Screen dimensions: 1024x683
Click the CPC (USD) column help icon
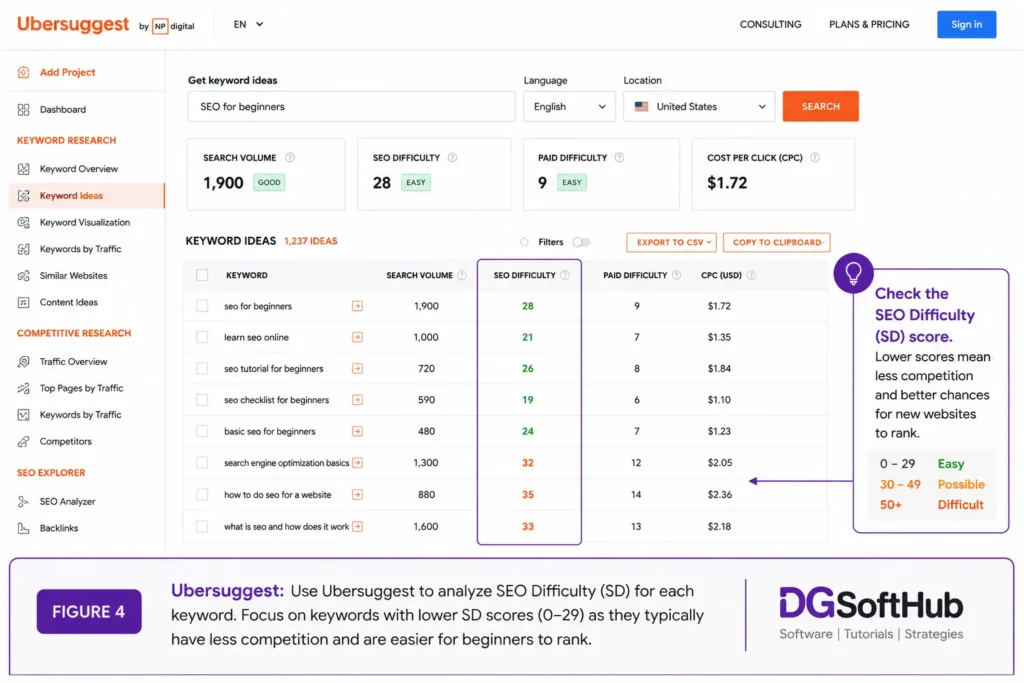click(x=751, y=275)
